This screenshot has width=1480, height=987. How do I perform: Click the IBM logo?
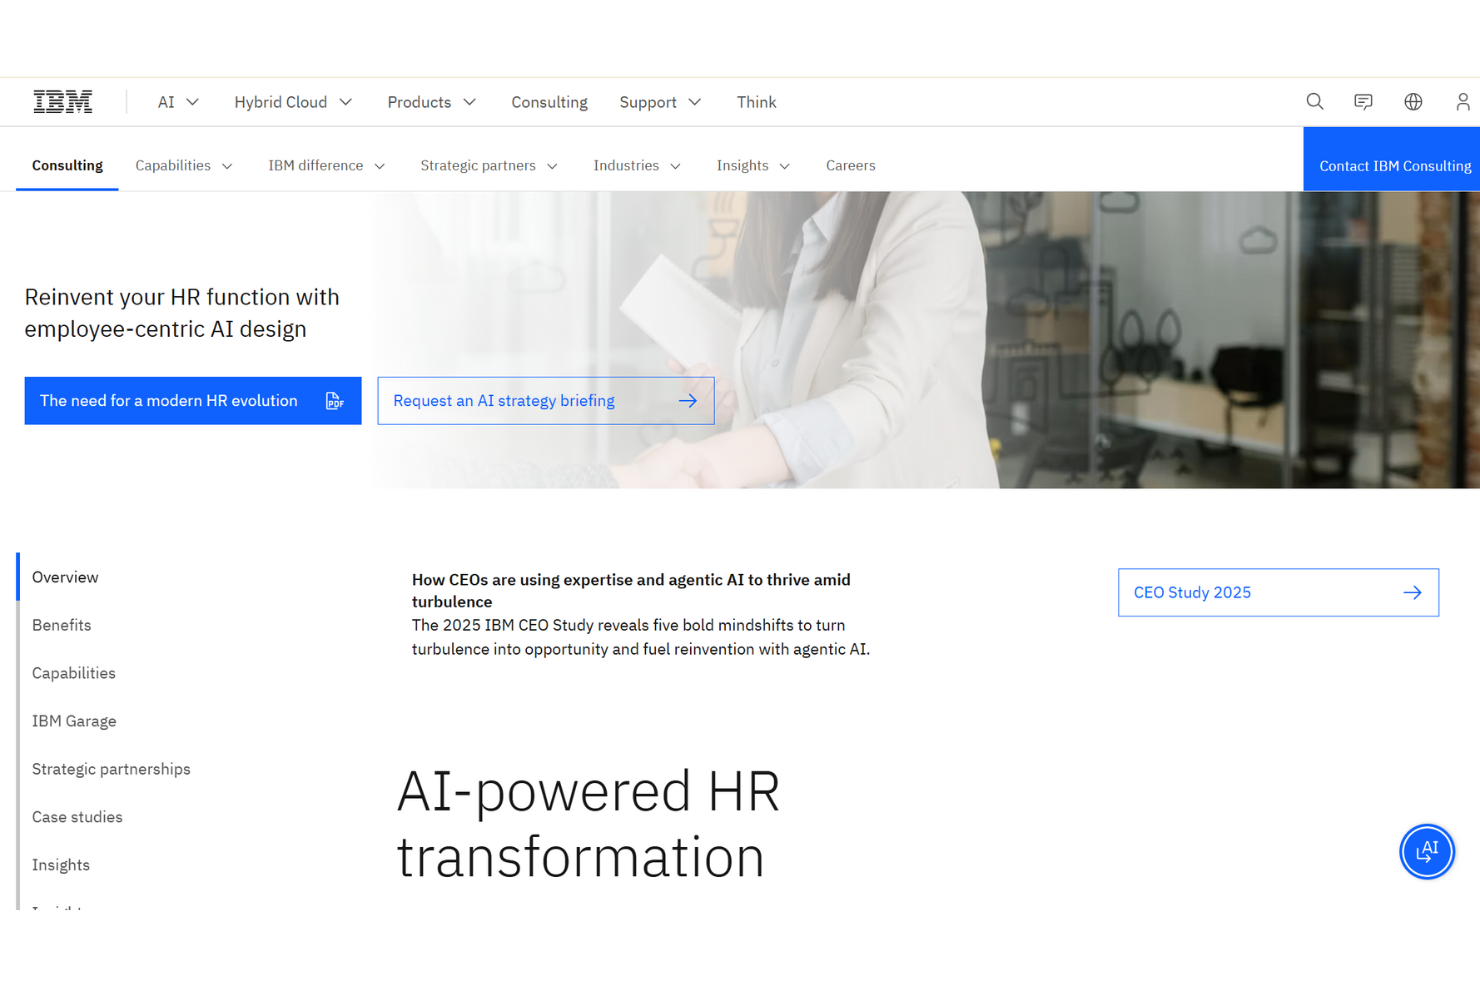[x=62, y=100]
